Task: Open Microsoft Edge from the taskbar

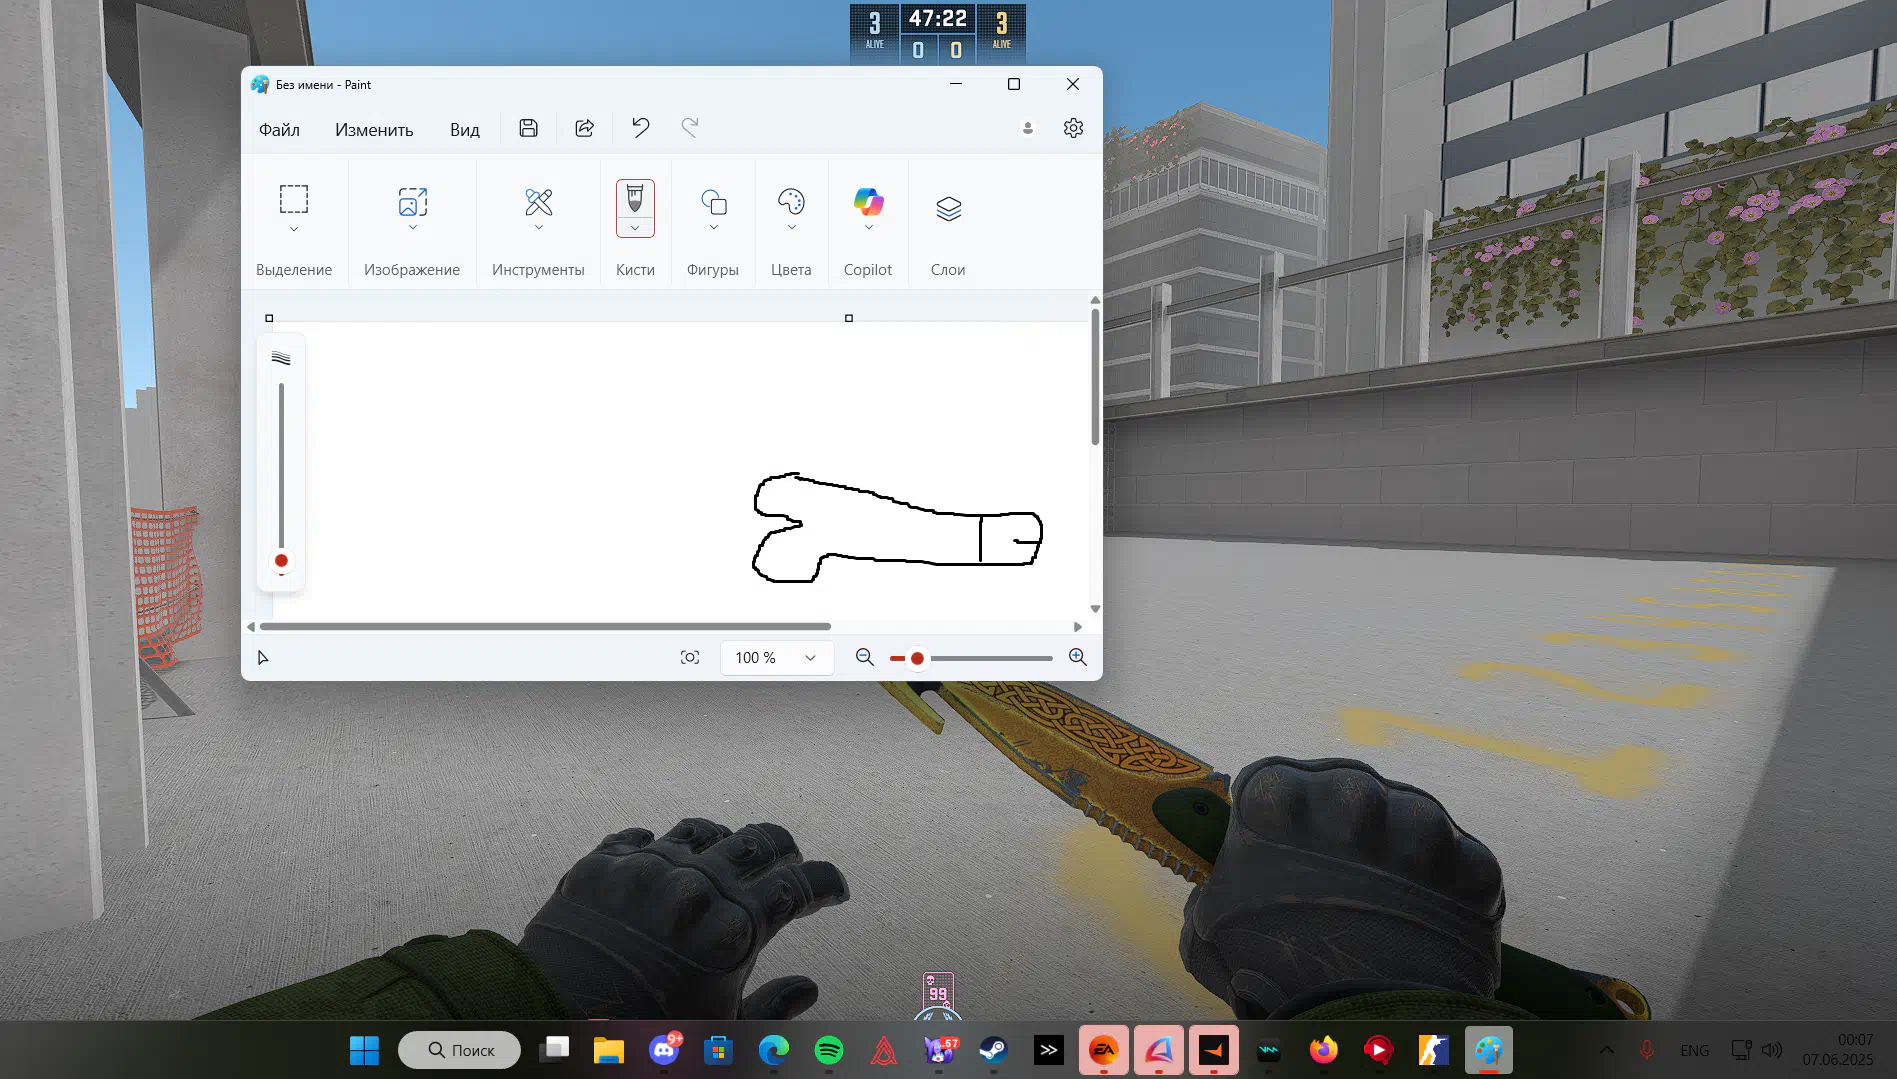Action: tap(774, 1050)
